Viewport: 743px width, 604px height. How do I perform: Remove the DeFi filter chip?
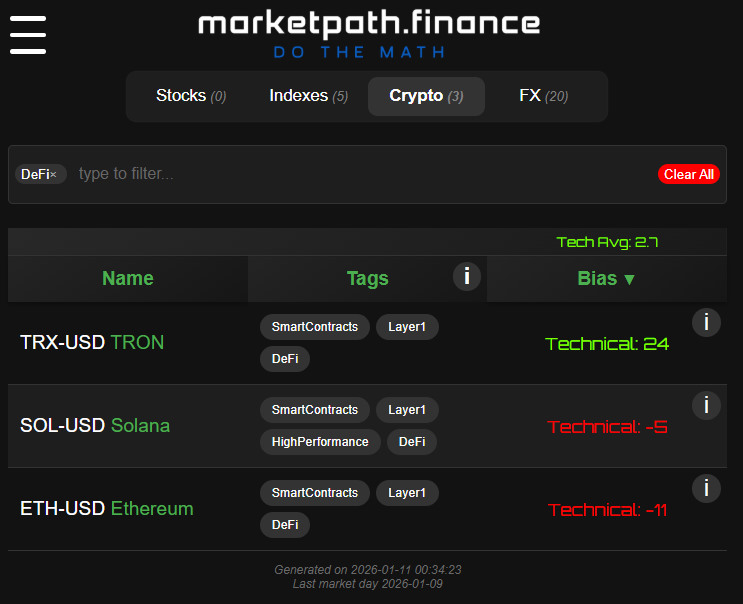coord(54,174)
